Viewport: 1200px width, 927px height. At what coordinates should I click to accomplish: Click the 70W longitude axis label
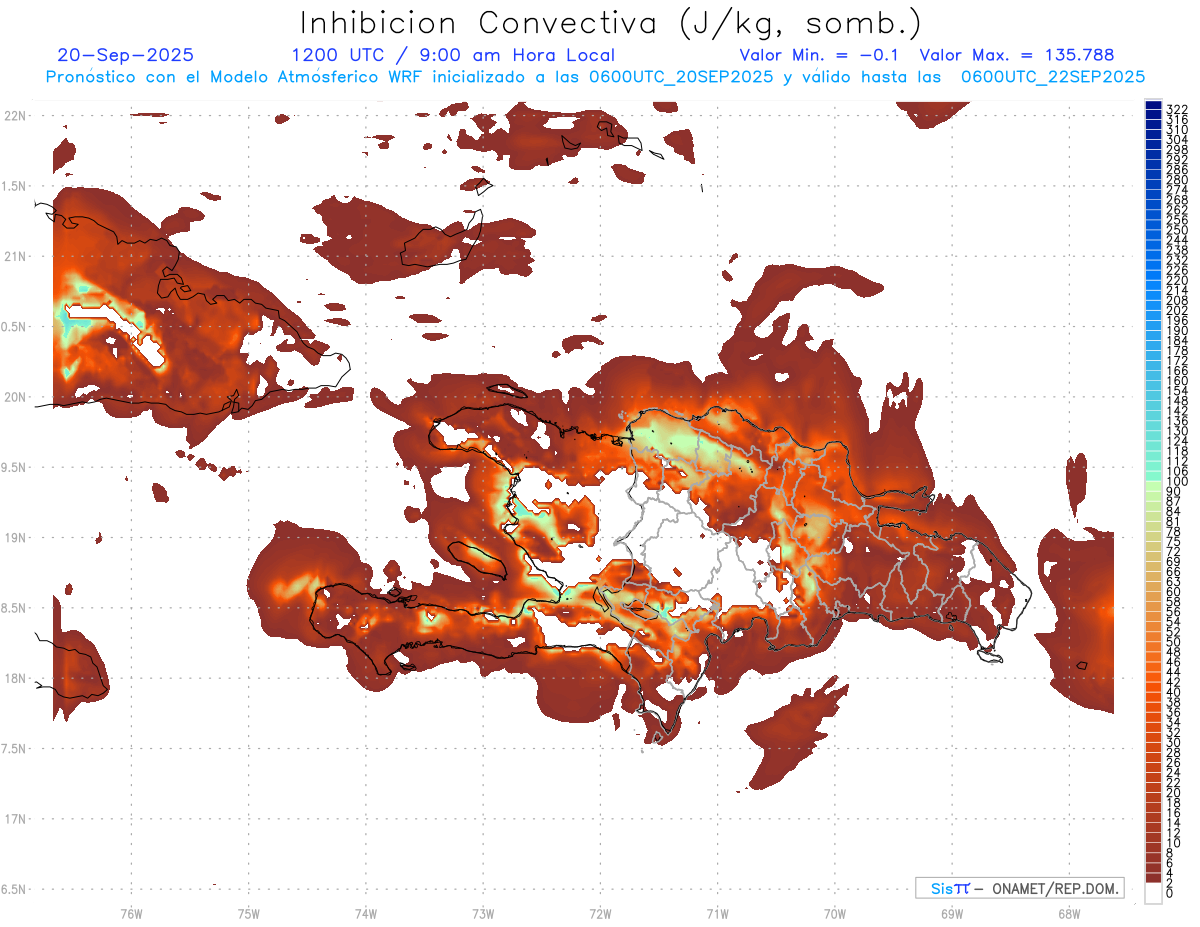click(x=834, y=913)
